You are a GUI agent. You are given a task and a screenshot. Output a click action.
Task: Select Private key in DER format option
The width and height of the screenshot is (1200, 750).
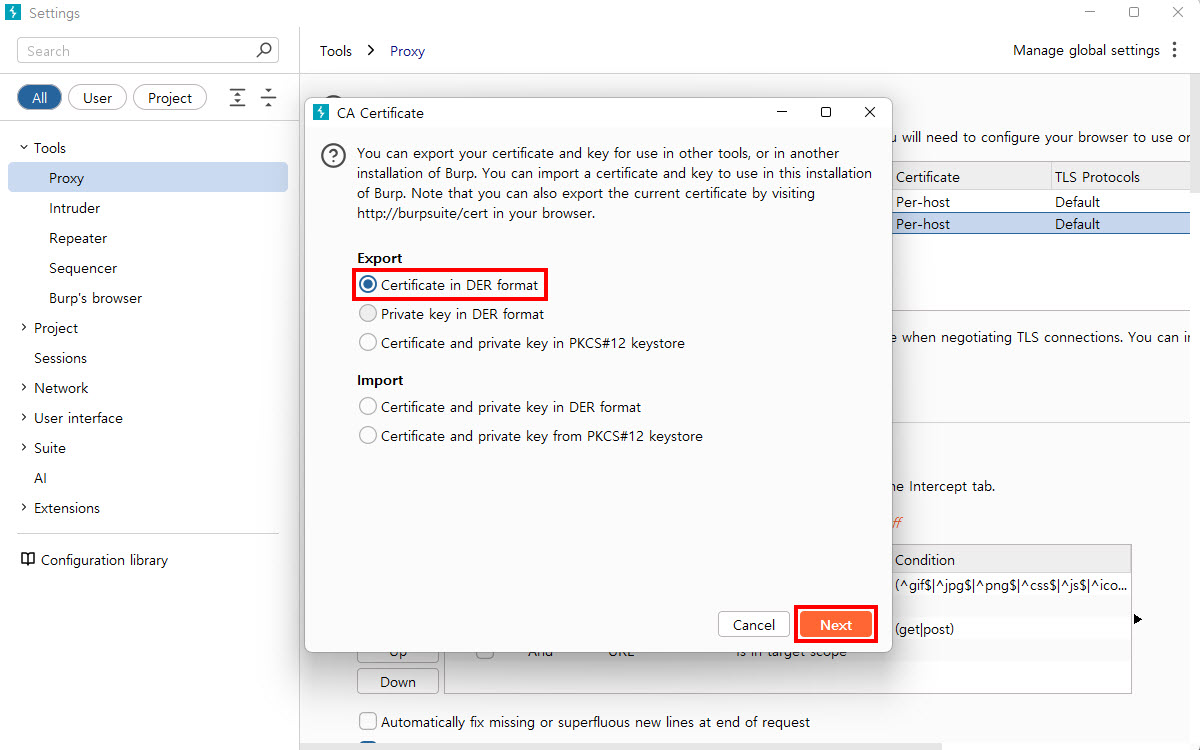point(451,314)
